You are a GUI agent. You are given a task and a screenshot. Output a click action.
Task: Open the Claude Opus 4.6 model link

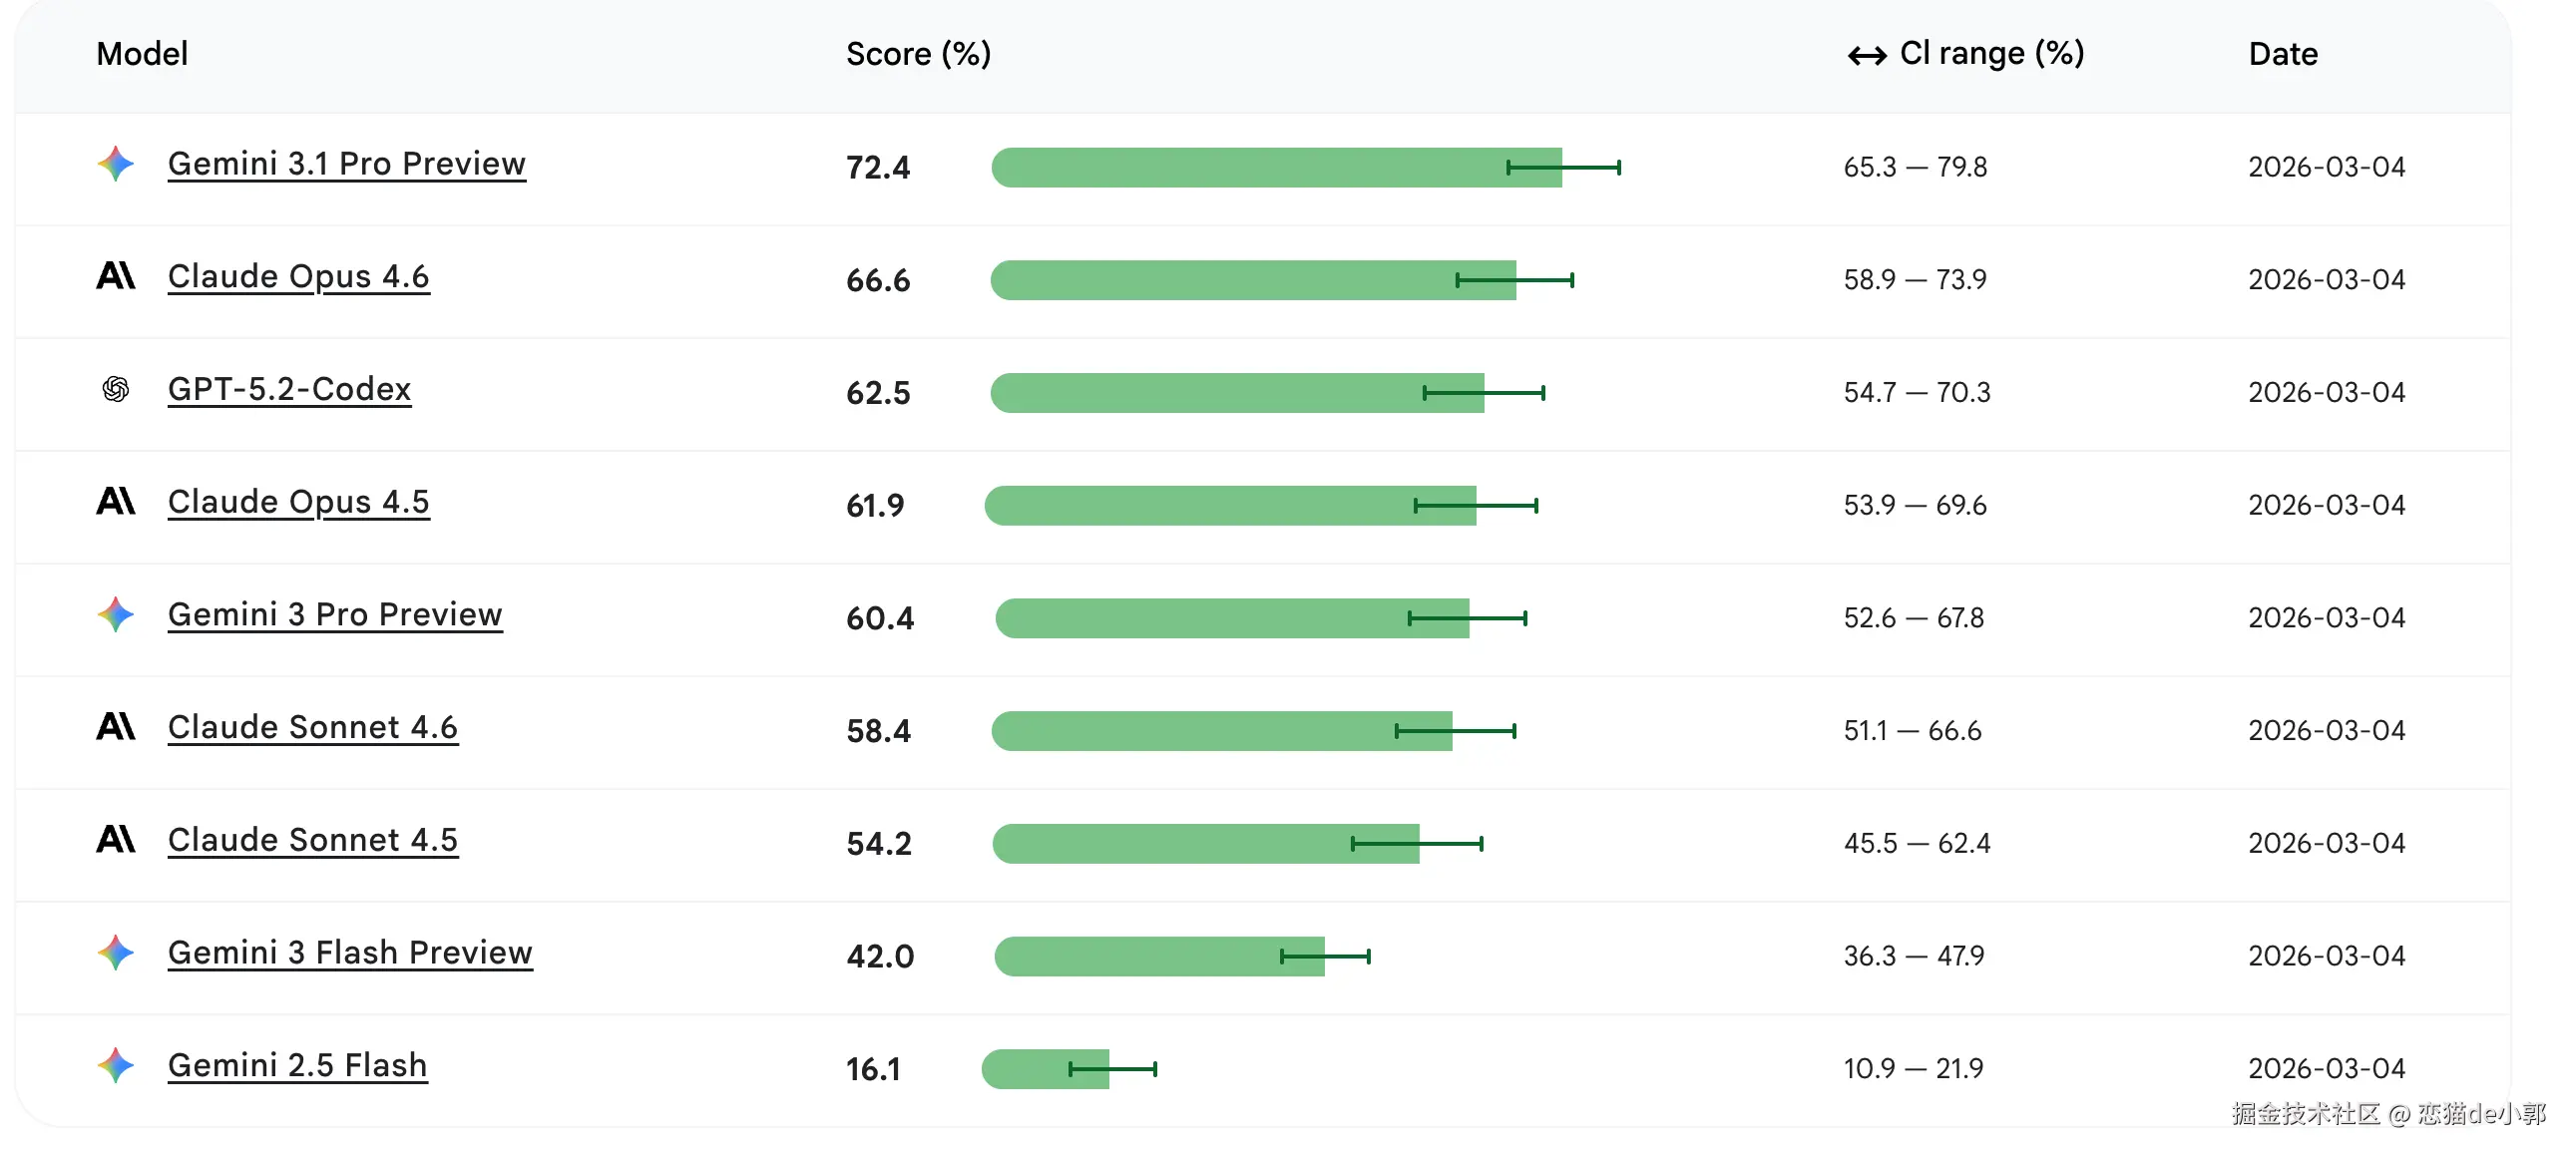click(x=298, y=277)
